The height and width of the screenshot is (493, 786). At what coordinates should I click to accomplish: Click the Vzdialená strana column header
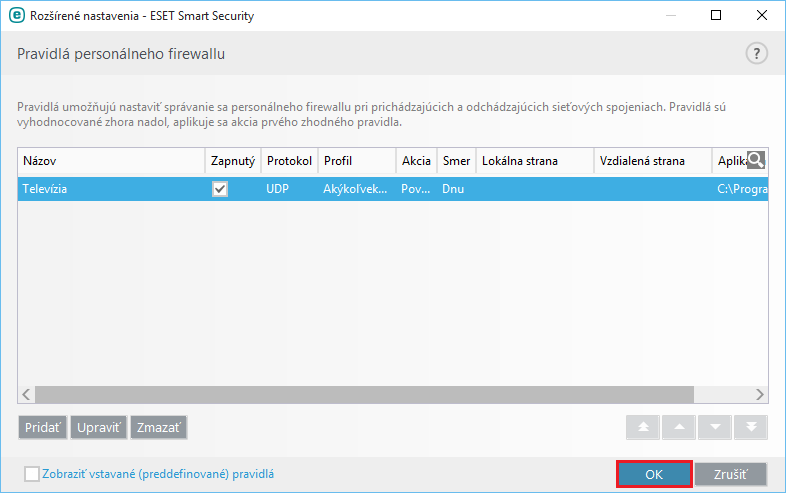pyautogui.click(x=650, y=160)
